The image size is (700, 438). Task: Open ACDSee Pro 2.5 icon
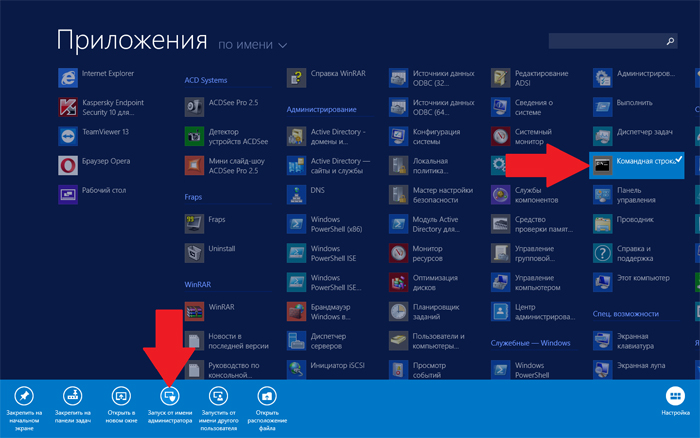click(x=194, y=107)
